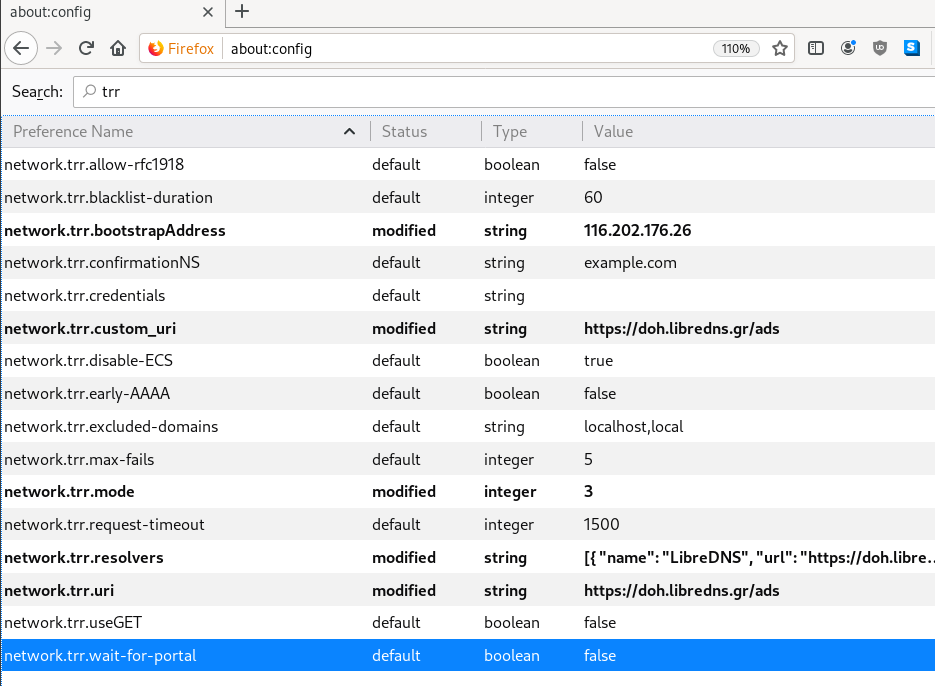The height and width of the screenshot is (686, 935).
Task: Click in the trr search field
Action: 500,92
